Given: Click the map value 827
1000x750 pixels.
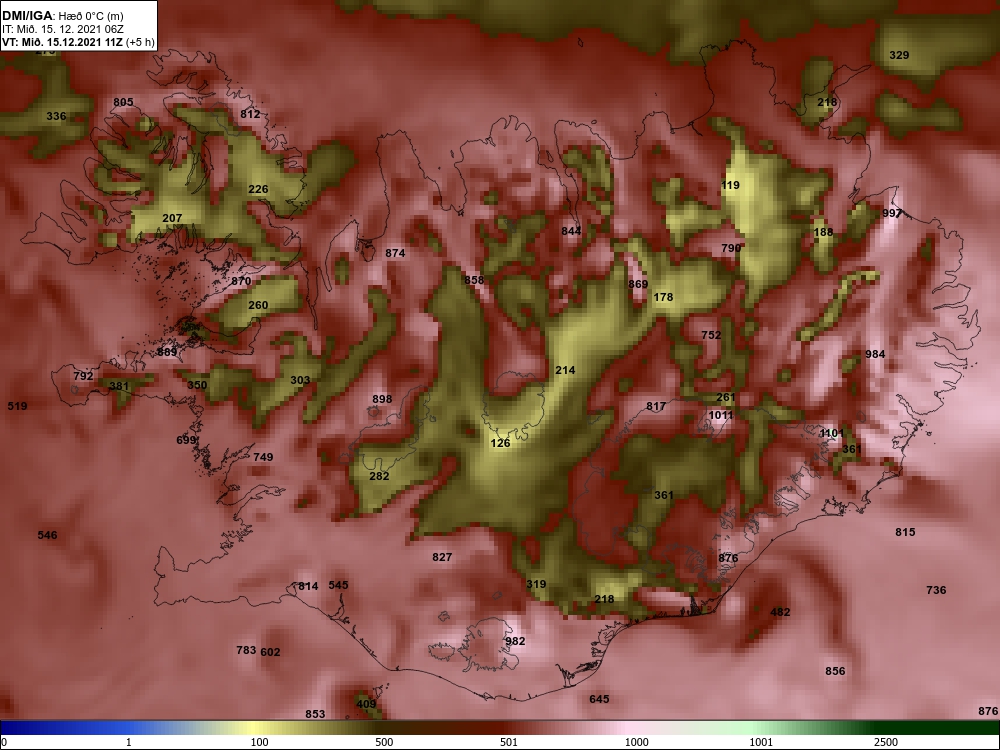Looking at the screenshot, I should [x=442, y=557].
